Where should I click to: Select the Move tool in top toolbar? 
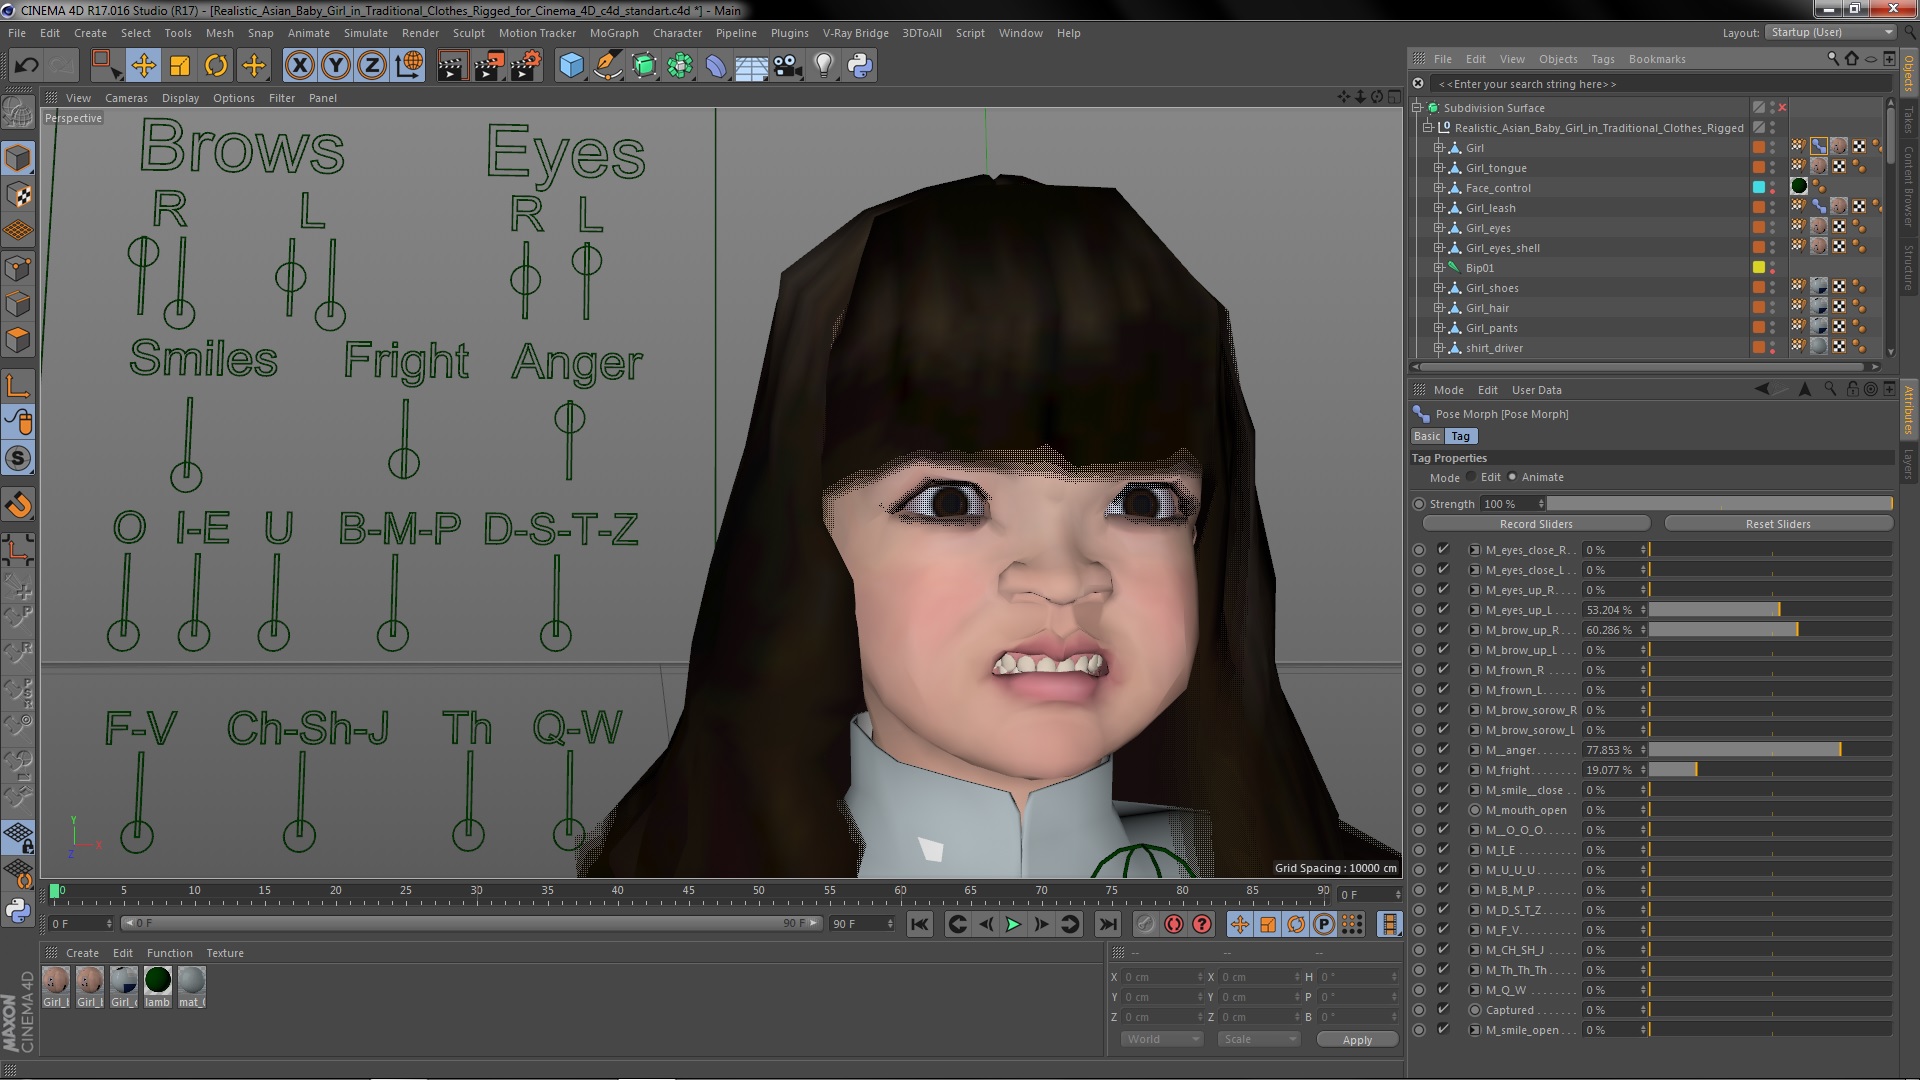[x=143, y=66]
